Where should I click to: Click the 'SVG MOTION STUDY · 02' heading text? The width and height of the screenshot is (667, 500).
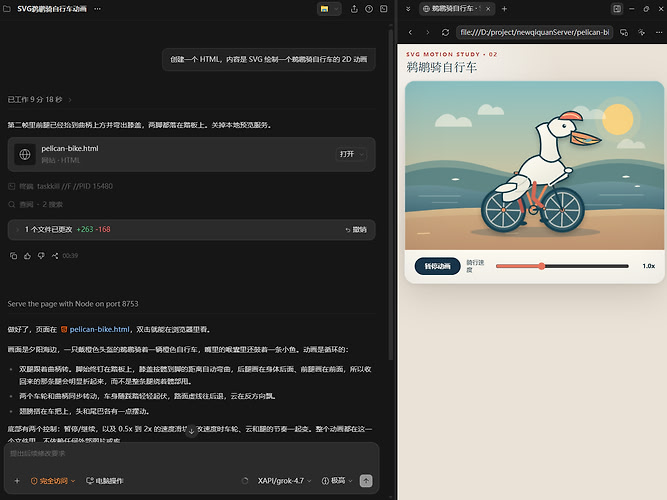pos(451,54)
